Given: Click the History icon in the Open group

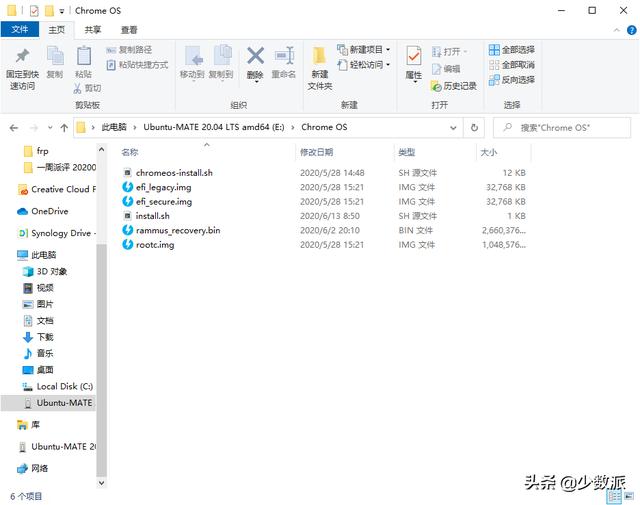Looking at the screenshot, I should 454,86.
